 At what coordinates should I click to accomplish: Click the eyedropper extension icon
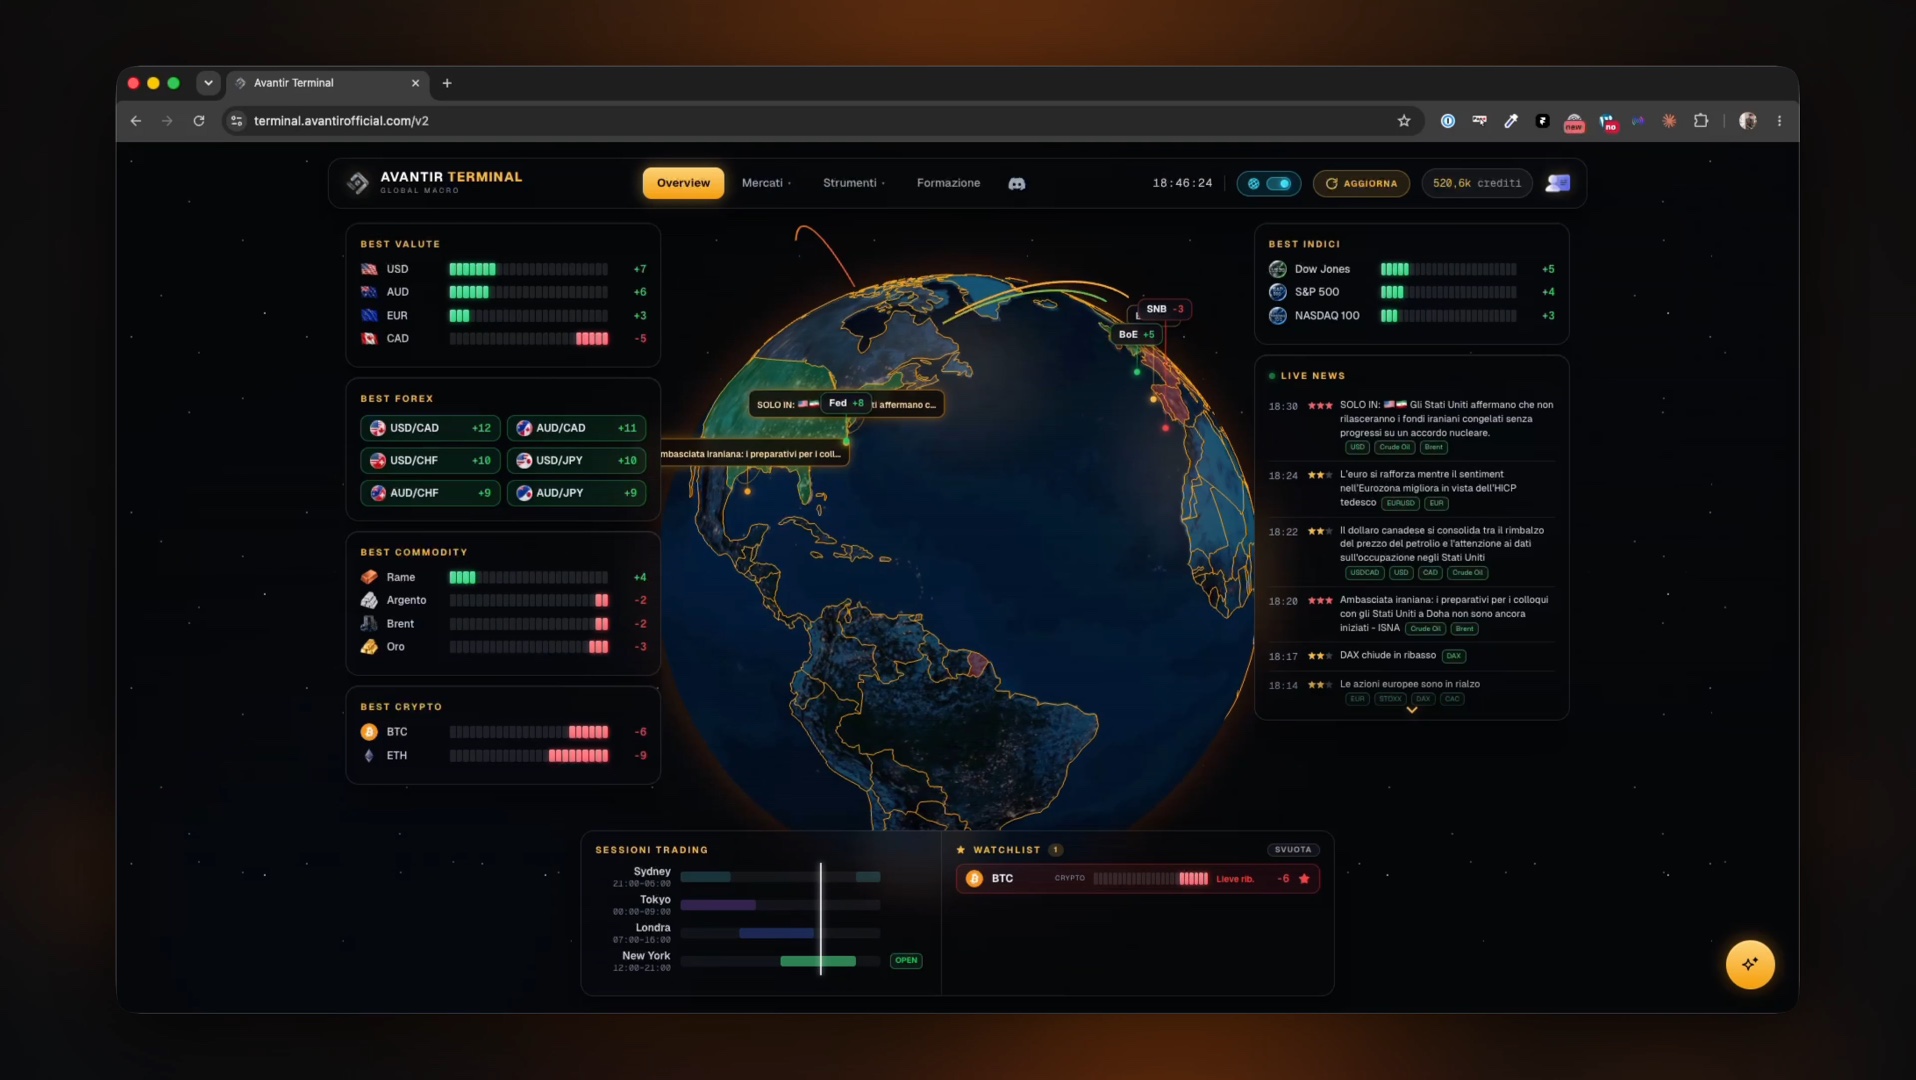(1511, 120)
